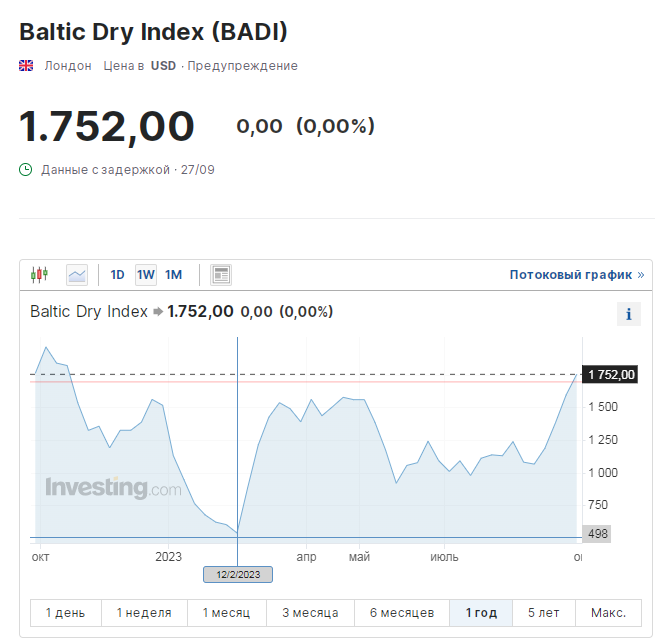Screen dimensions: 655x643
Task: Set chart interval to 1M
Action: [174, 275]
